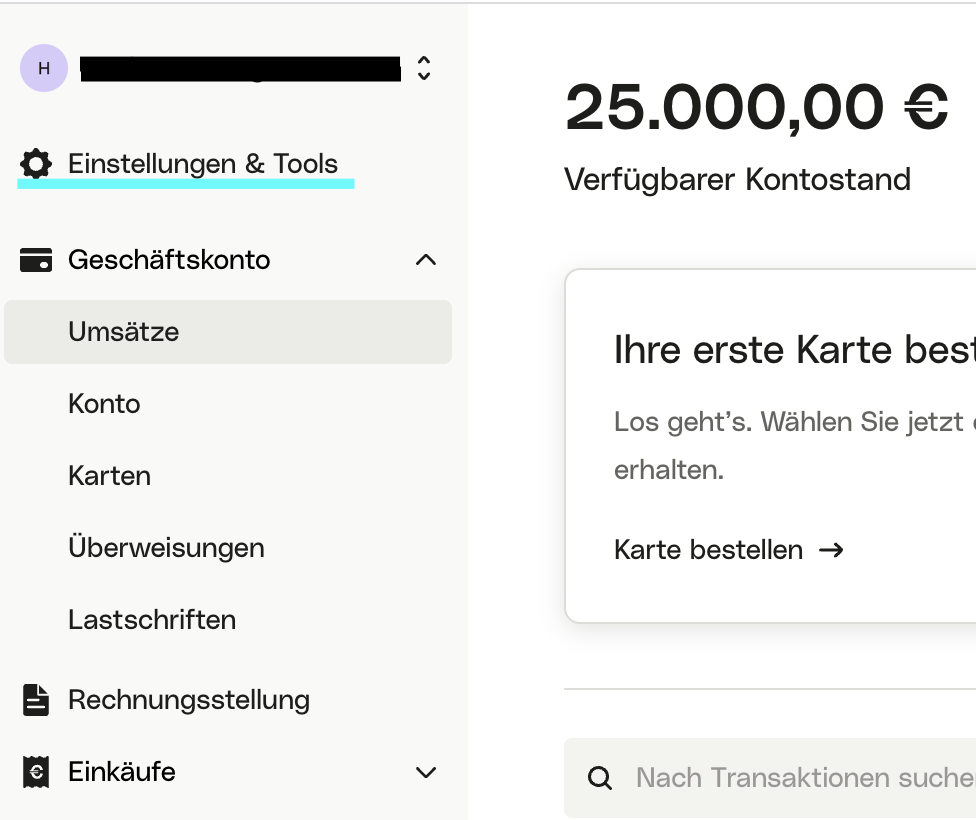Navigate to Überweisungen

point(166,548)
